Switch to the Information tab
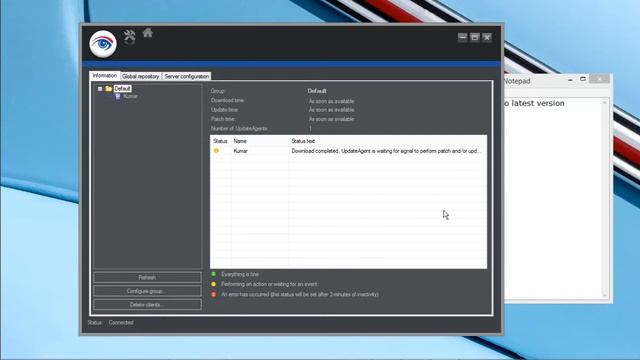Screen dimensions: 640x360 coord(104,76)
